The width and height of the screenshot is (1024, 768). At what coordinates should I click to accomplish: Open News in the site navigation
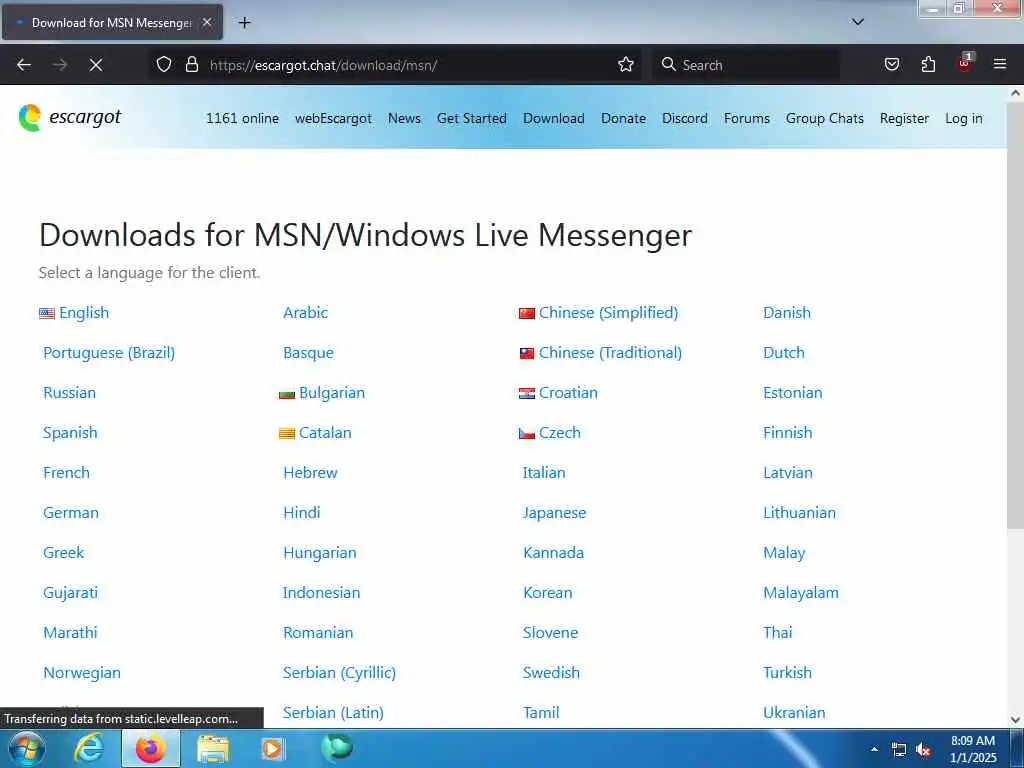[x=404, y=118]
